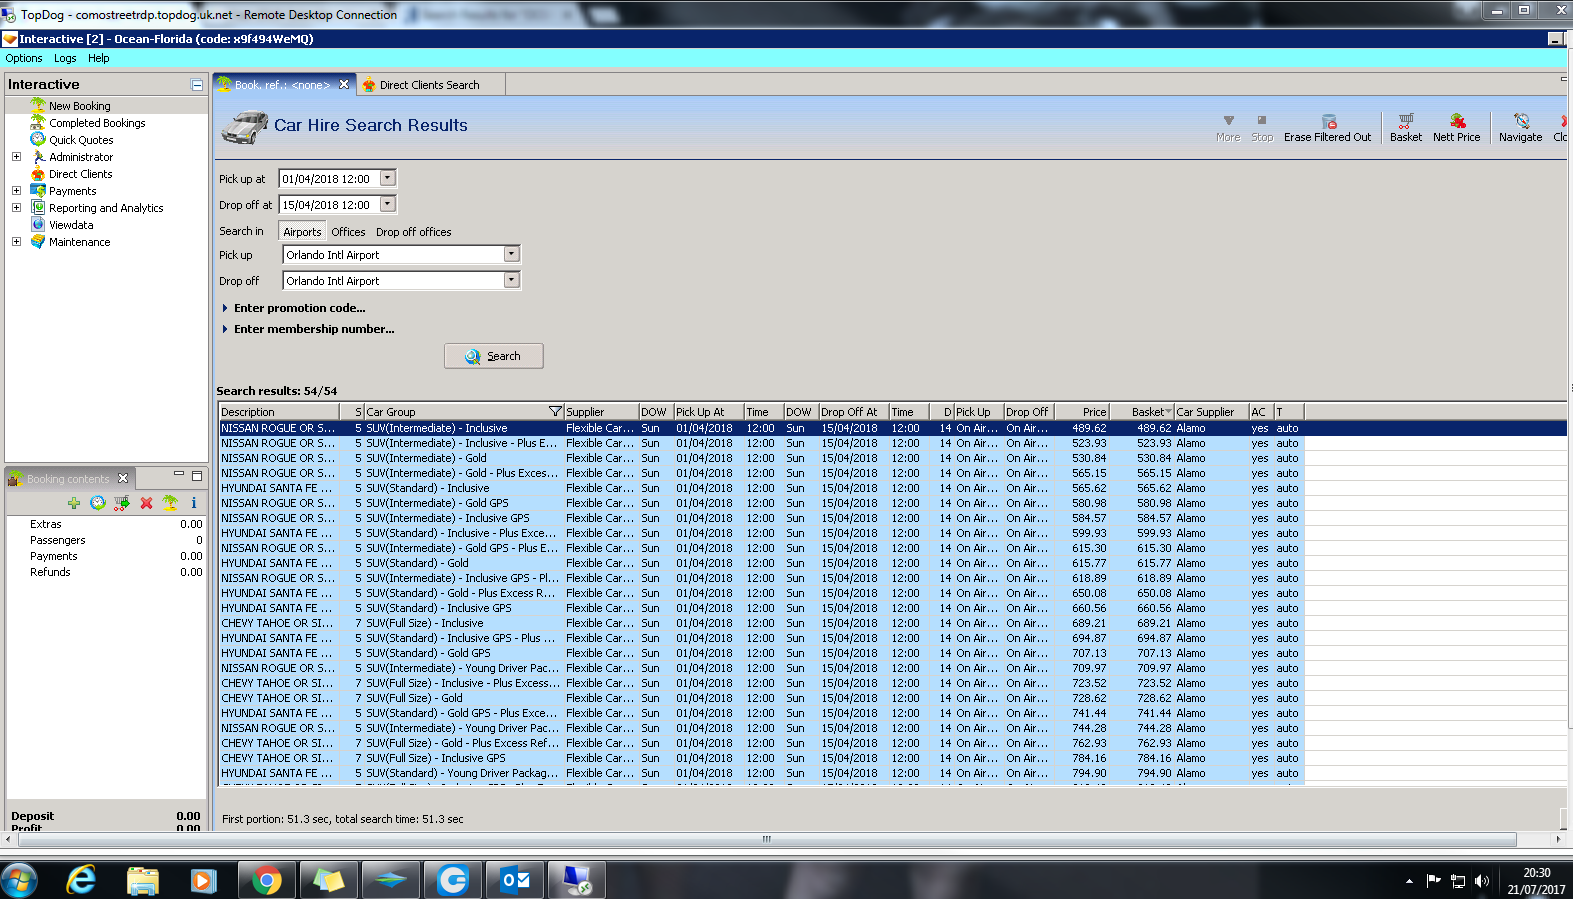Select the Offices search option
Viewport: 1573px width, 899px height.
348,232
